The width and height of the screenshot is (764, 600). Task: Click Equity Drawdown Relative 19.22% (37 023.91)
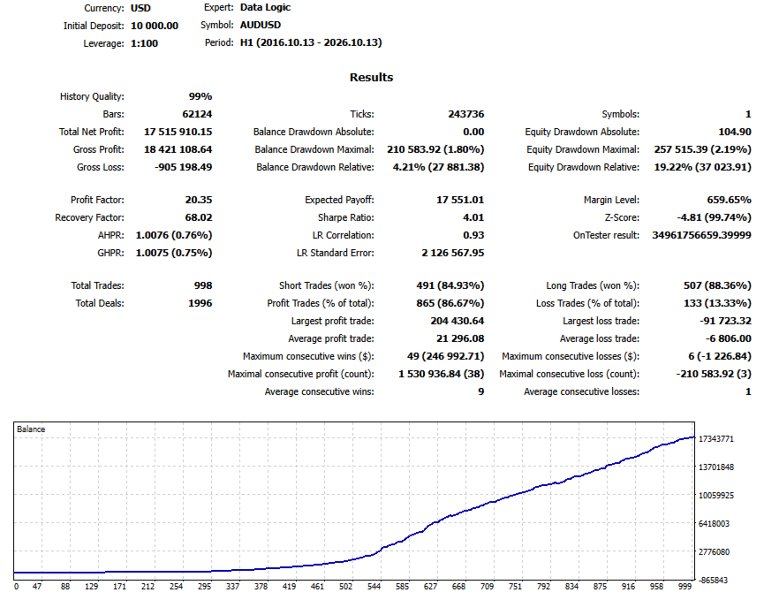703,167
